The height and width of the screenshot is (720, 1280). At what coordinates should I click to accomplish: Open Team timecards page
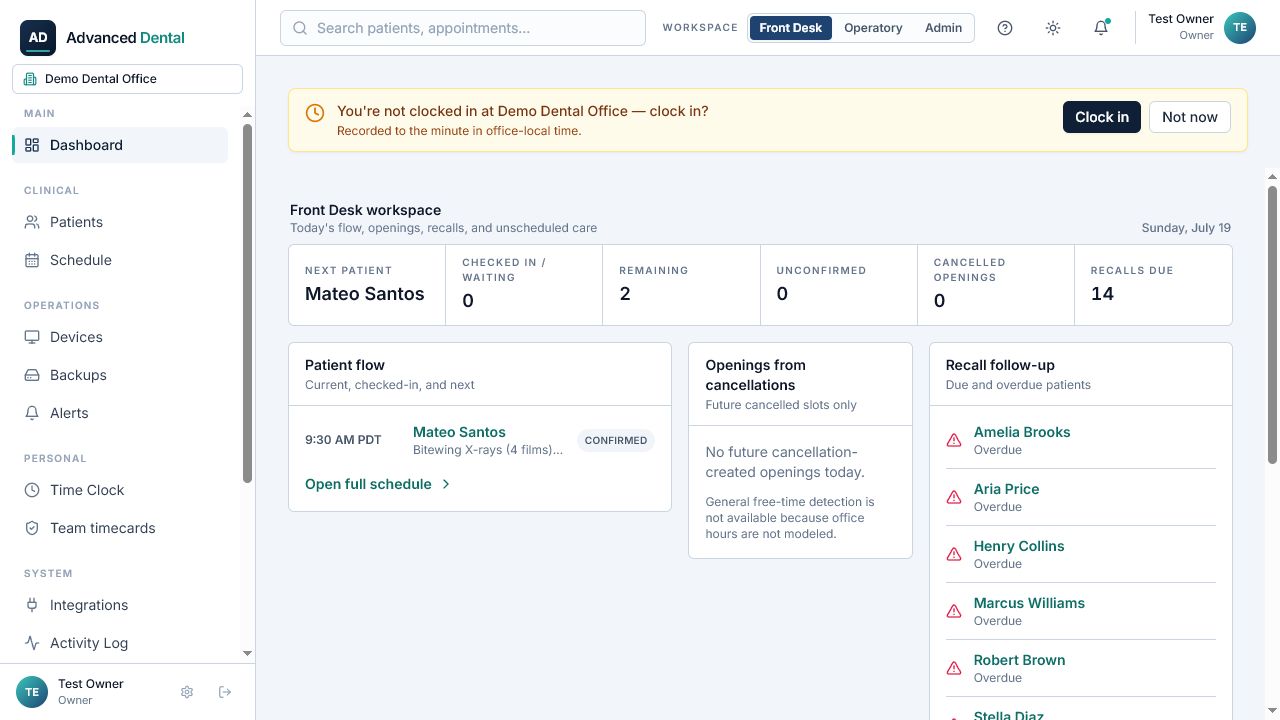tap(120, 528)
